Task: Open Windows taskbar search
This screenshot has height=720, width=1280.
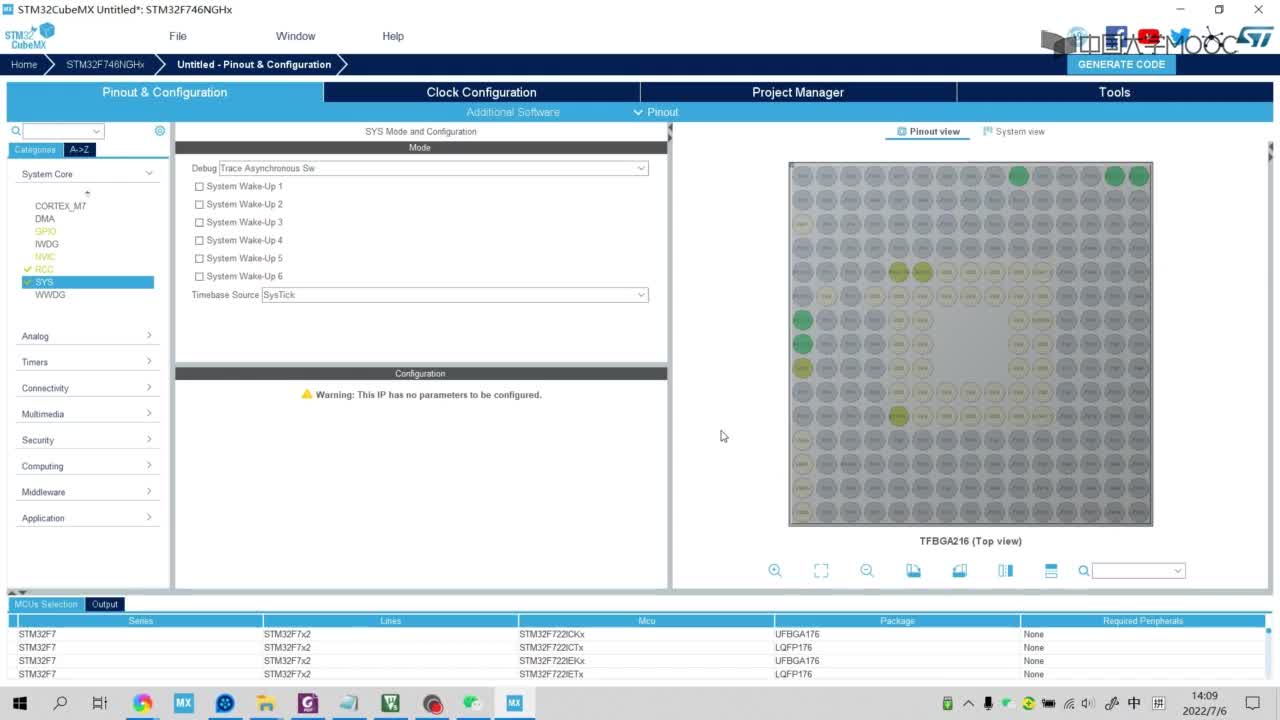Action: 60,703
